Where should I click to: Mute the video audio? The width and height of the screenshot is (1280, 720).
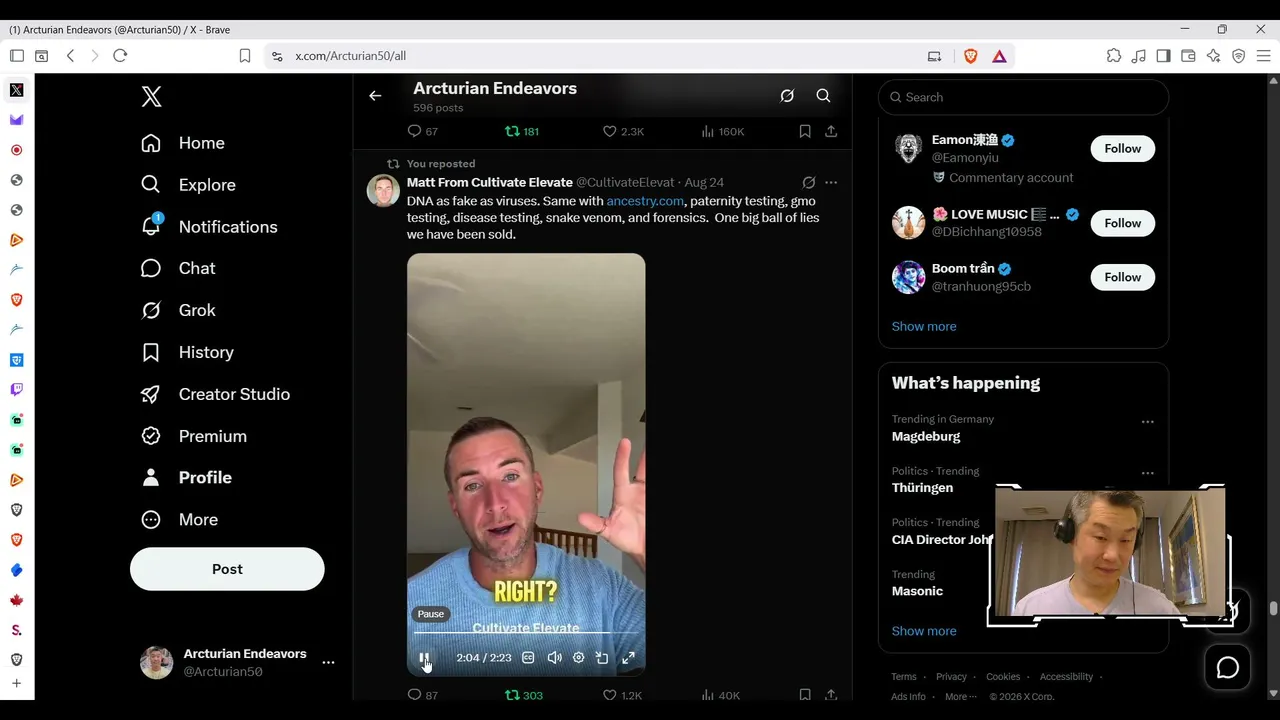554,658
